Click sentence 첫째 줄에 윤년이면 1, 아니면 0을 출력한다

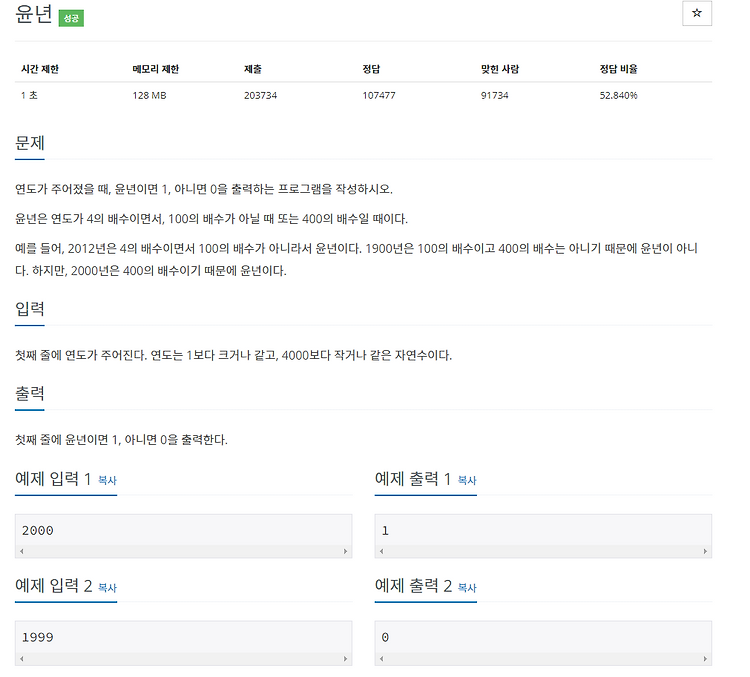point(121,439)
